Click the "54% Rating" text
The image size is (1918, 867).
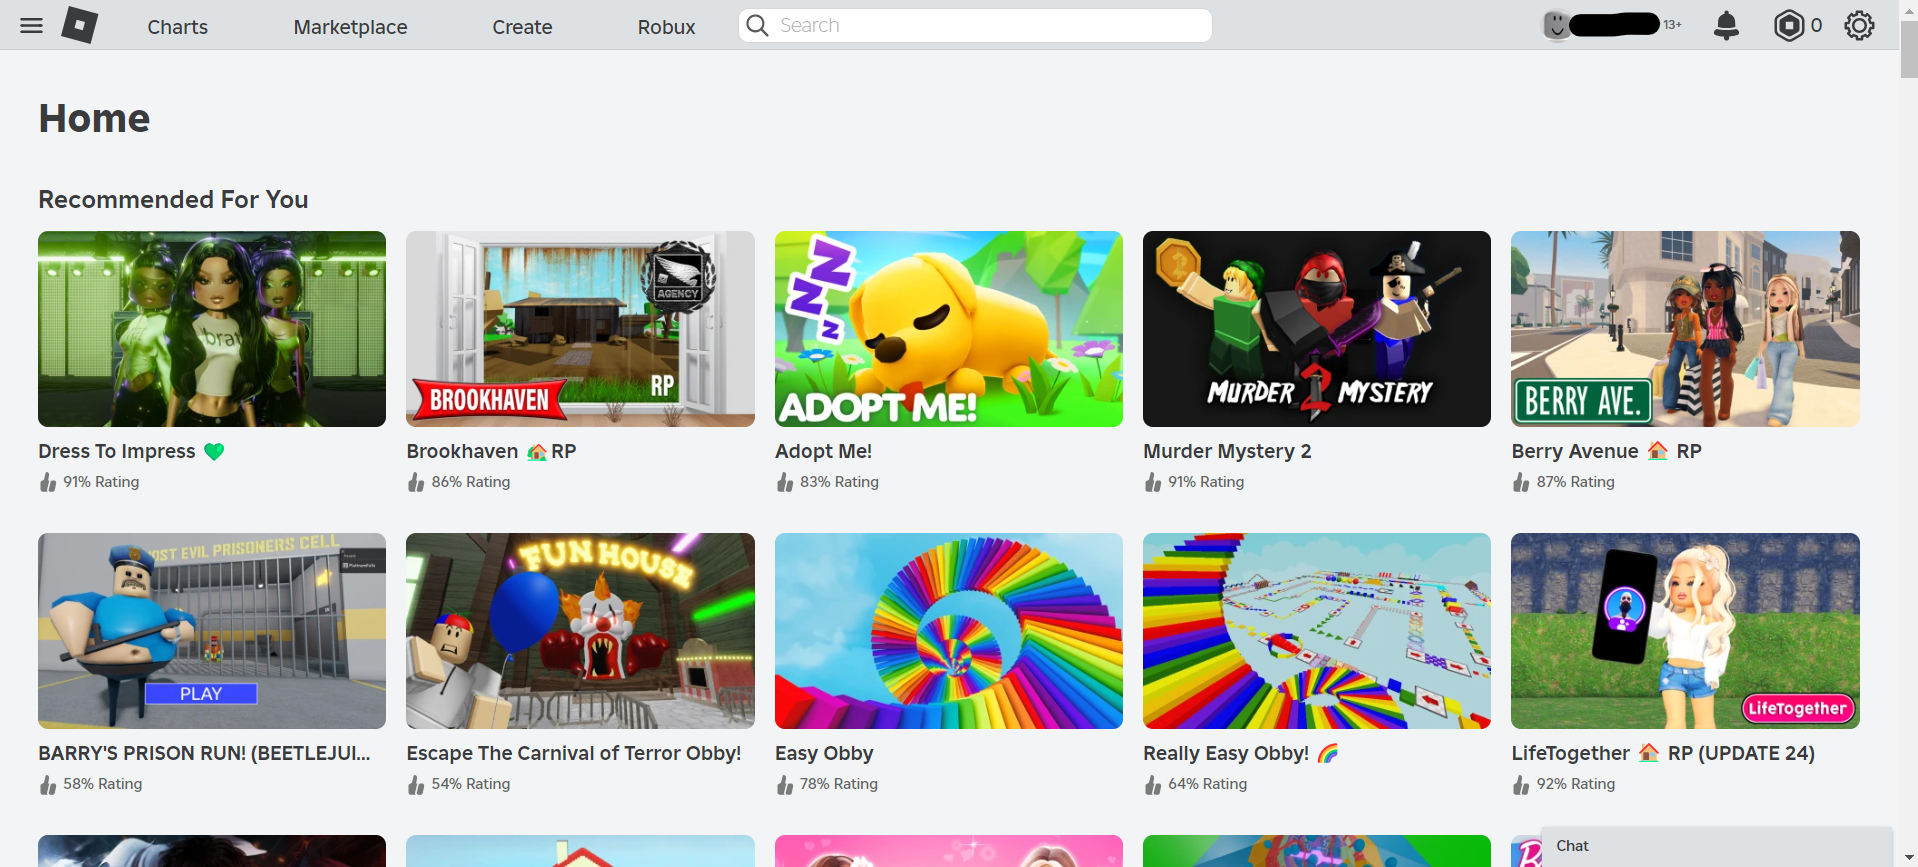[x=471, y=784]
